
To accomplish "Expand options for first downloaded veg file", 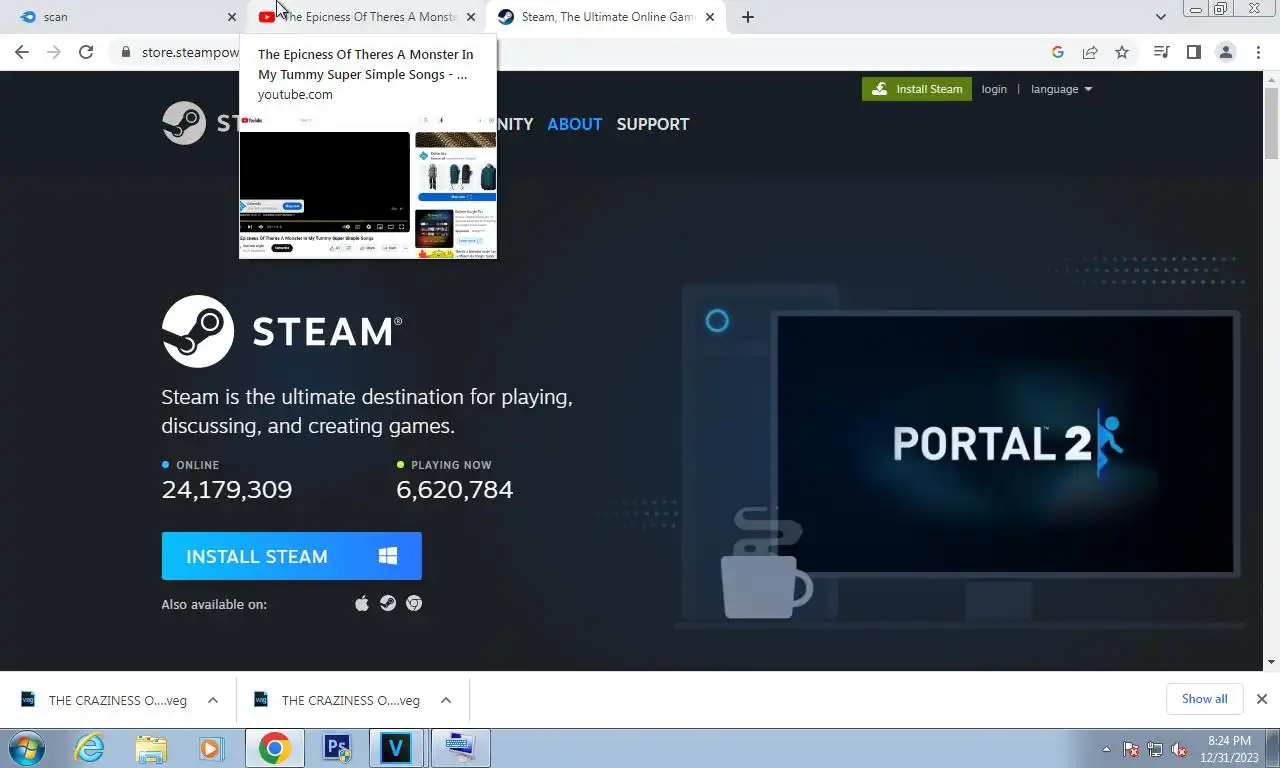I will (213, 700).
